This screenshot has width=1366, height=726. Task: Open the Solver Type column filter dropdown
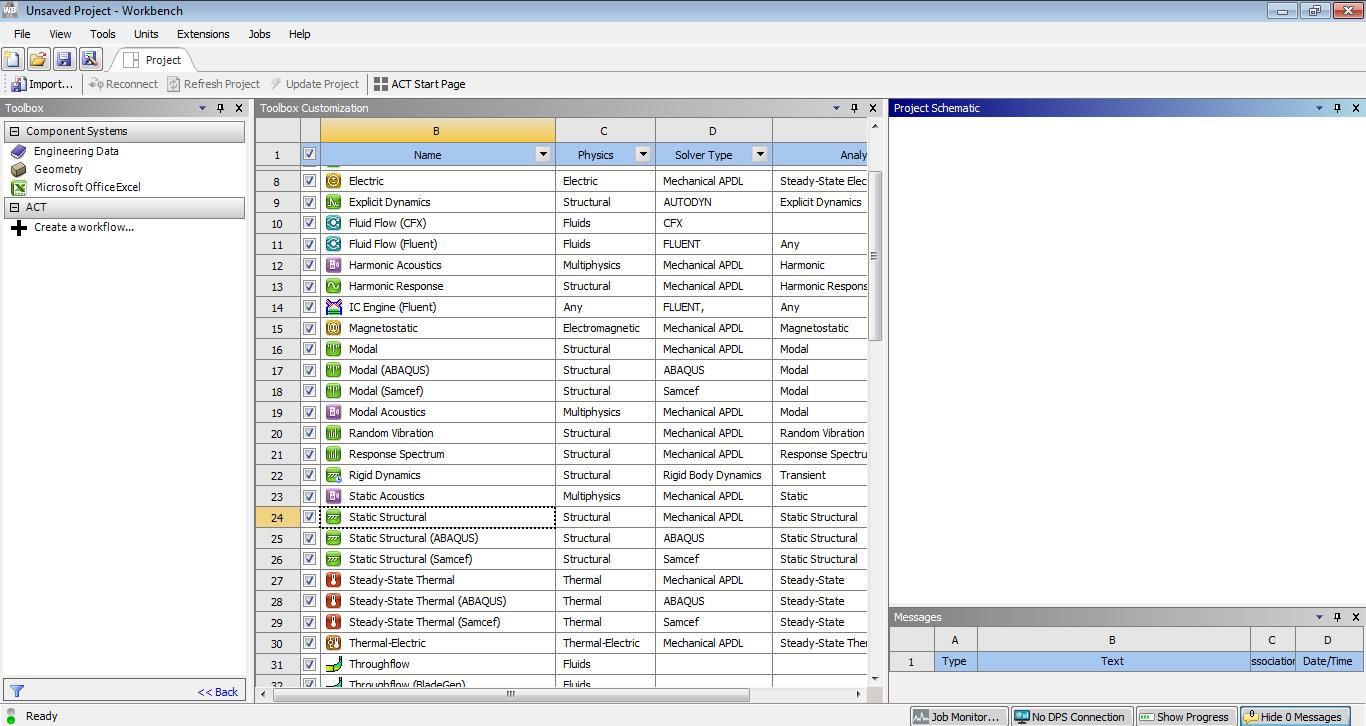click(x=760, y=154)
